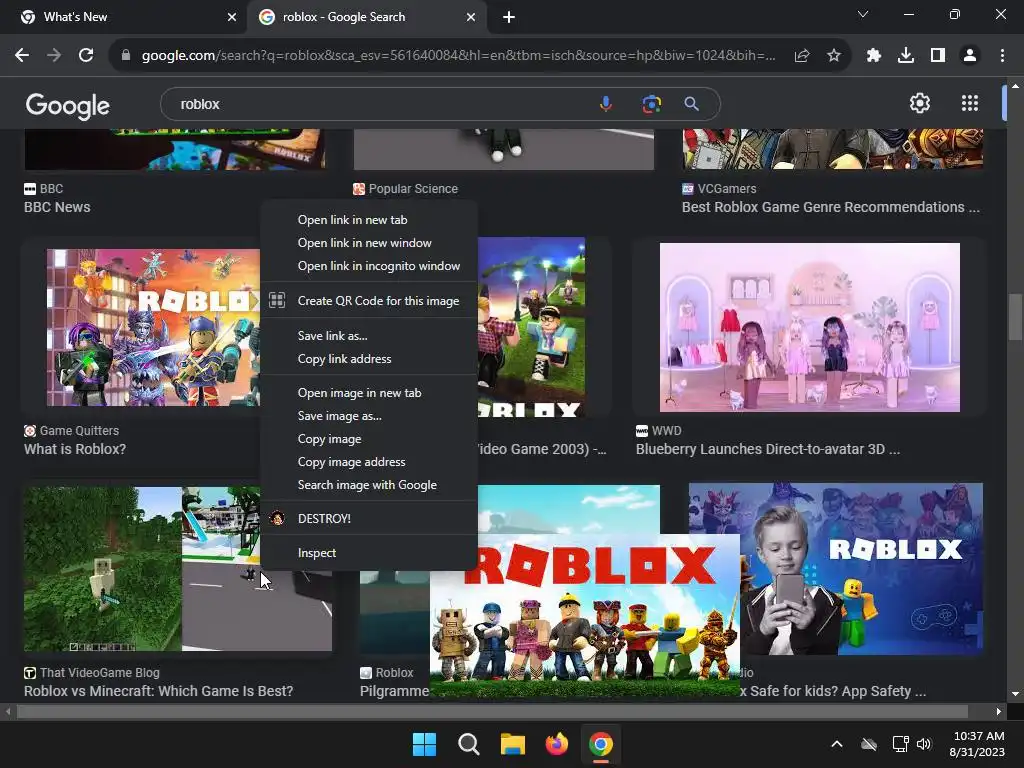Viewport: 1024px width, 768px height.
Task: Choose Create QR Code for this image
Action: coord(369,301)
